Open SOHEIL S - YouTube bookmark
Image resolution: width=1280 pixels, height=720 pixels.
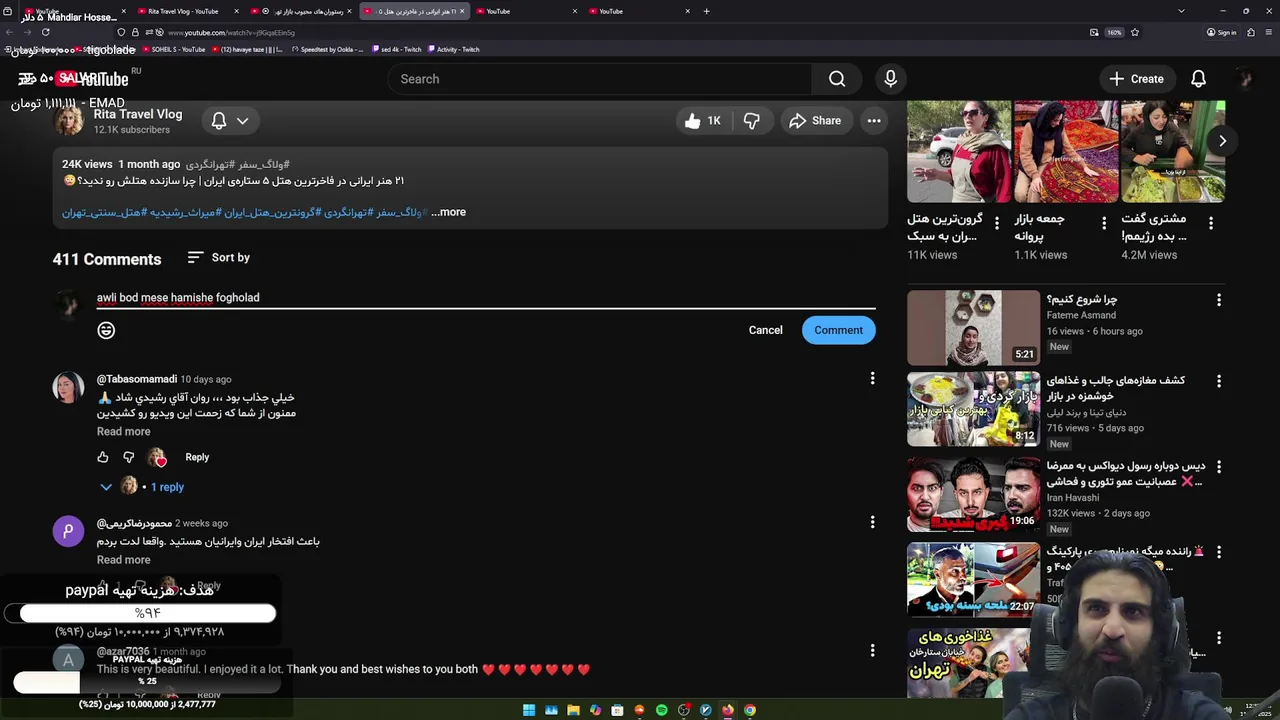174,49
